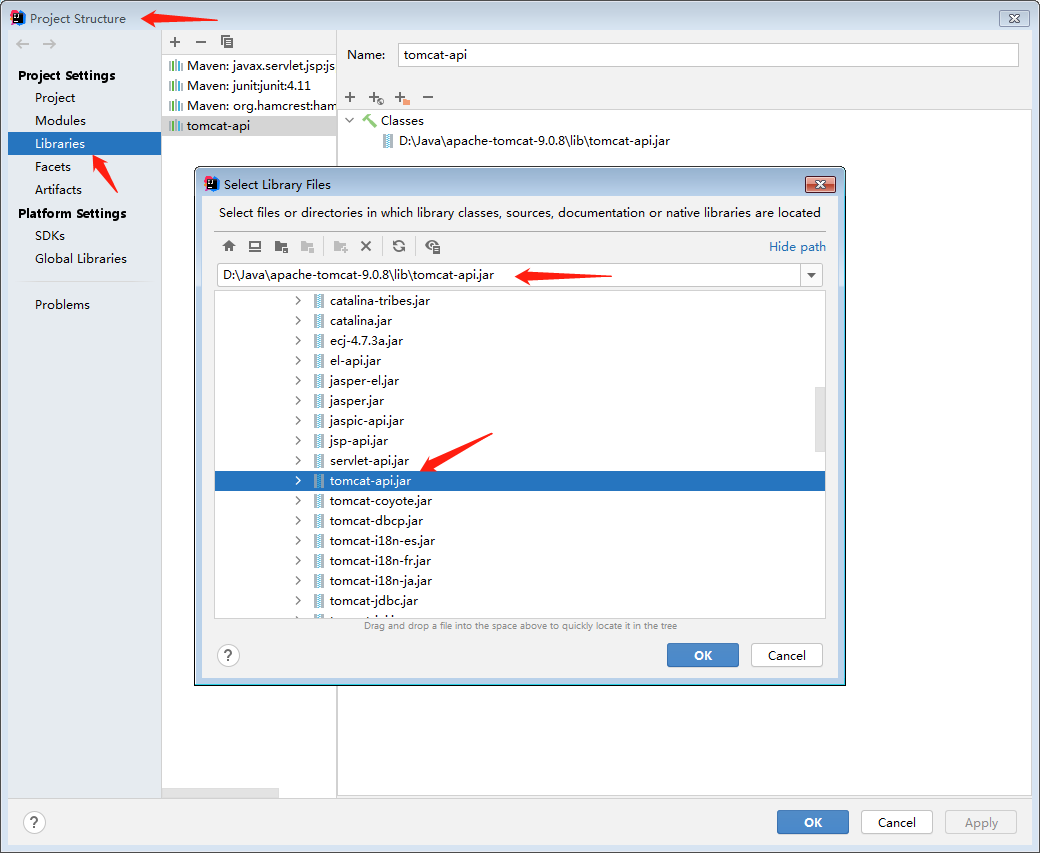The image size is (1040, 853).
Task: Collapse the Classes node
Action: point(350,121)
